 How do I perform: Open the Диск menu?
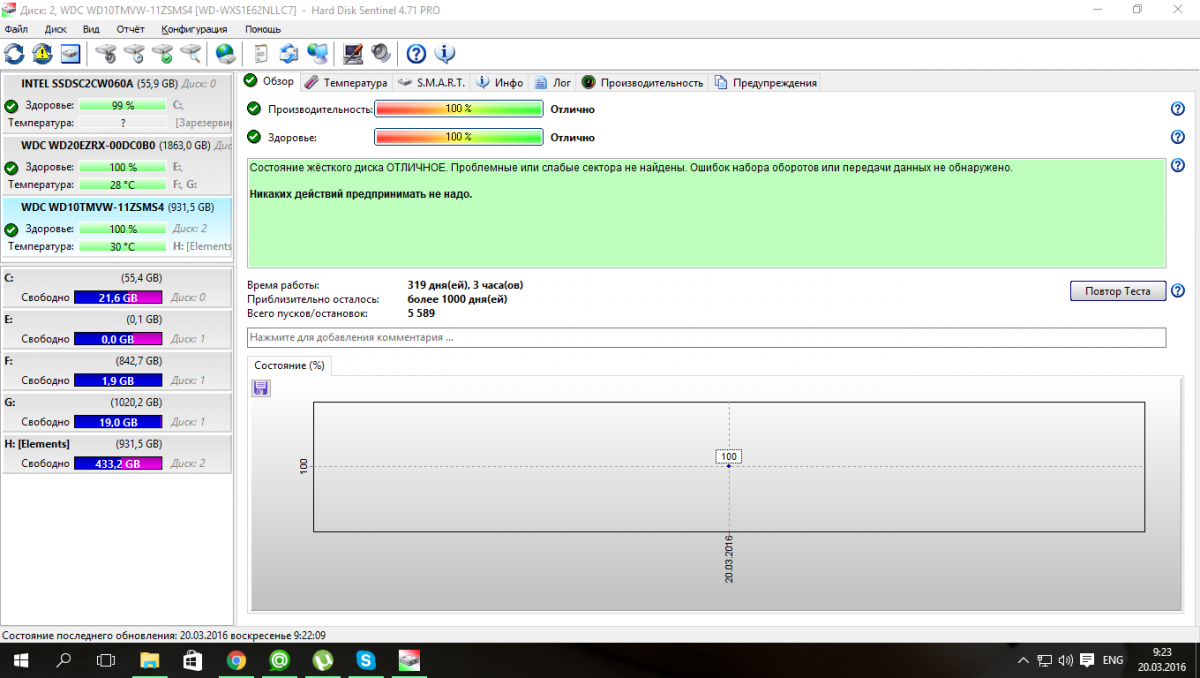(x=56, y=29)
